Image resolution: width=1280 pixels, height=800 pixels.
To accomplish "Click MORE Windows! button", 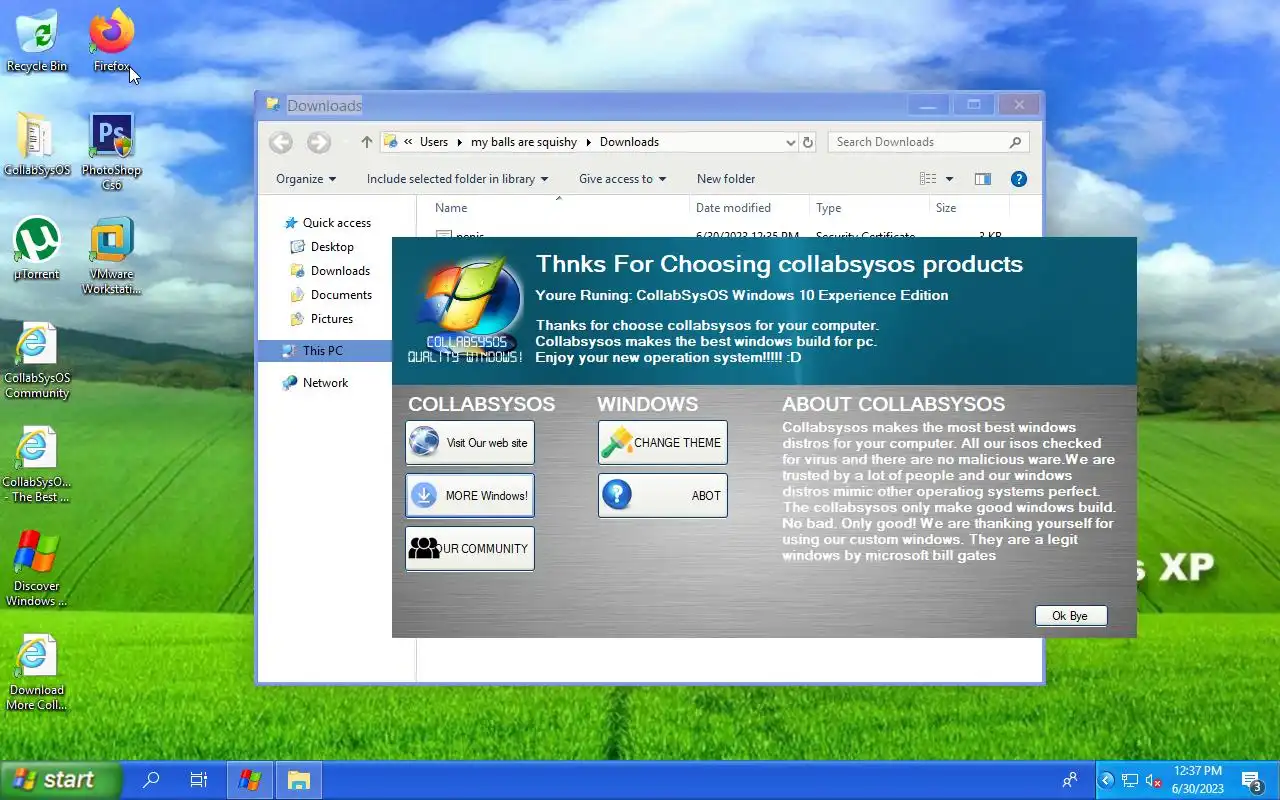I will [470, 495].
